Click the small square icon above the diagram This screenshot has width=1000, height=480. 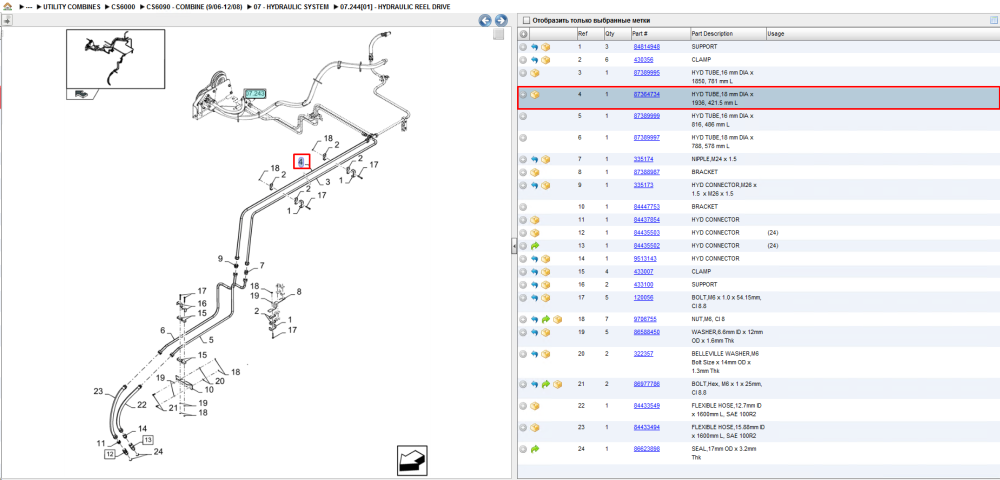click(499, 34)
